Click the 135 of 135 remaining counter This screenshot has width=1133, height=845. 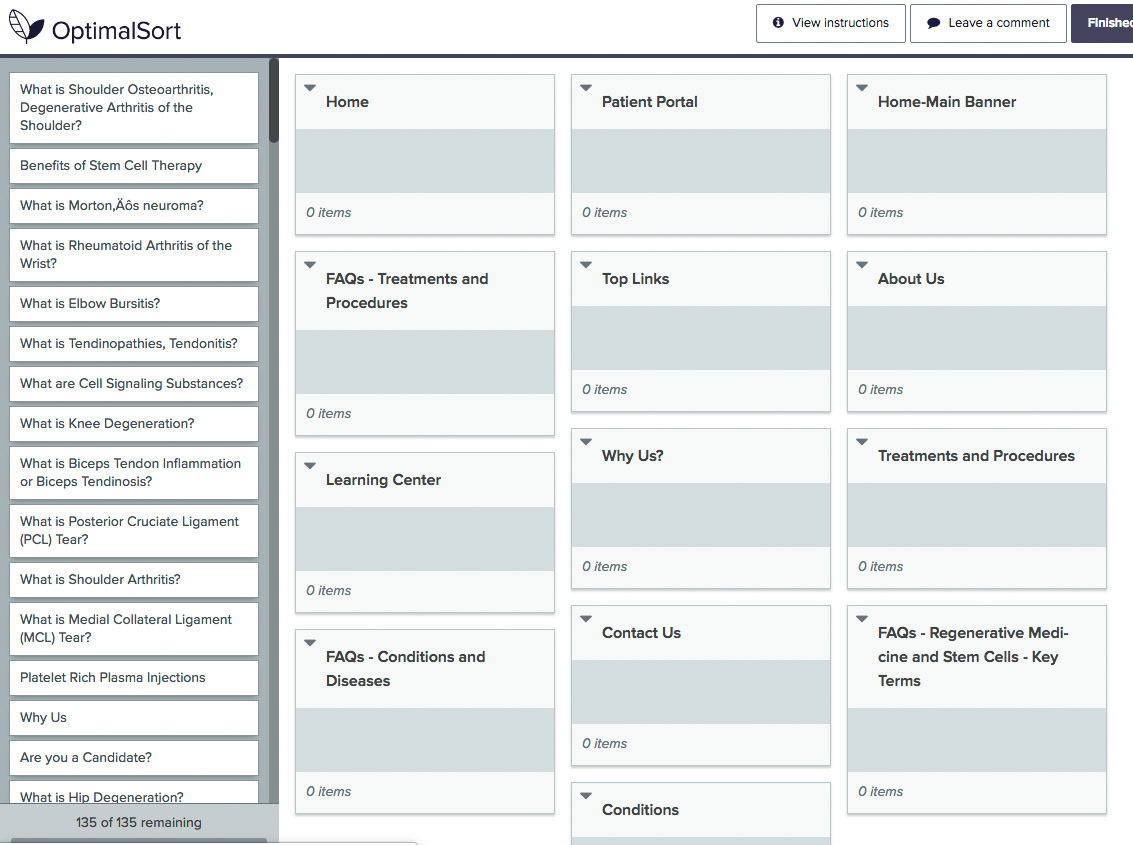pos(139,823)
